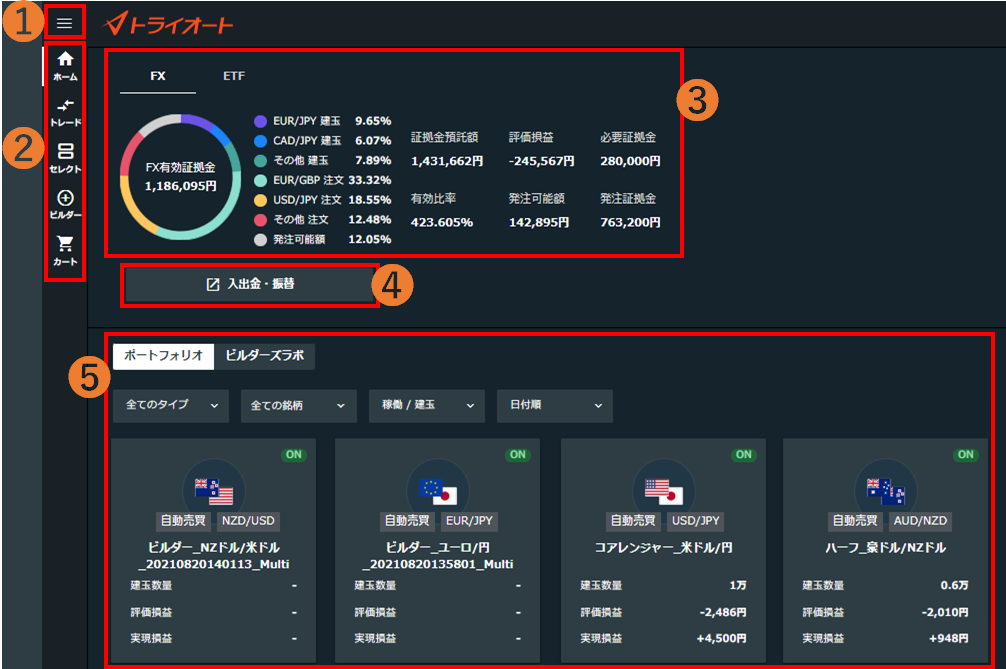The width and height of the screenshot is (1006, 669).
Task: Open the hamburger menu icon
Action: point(64,23)
